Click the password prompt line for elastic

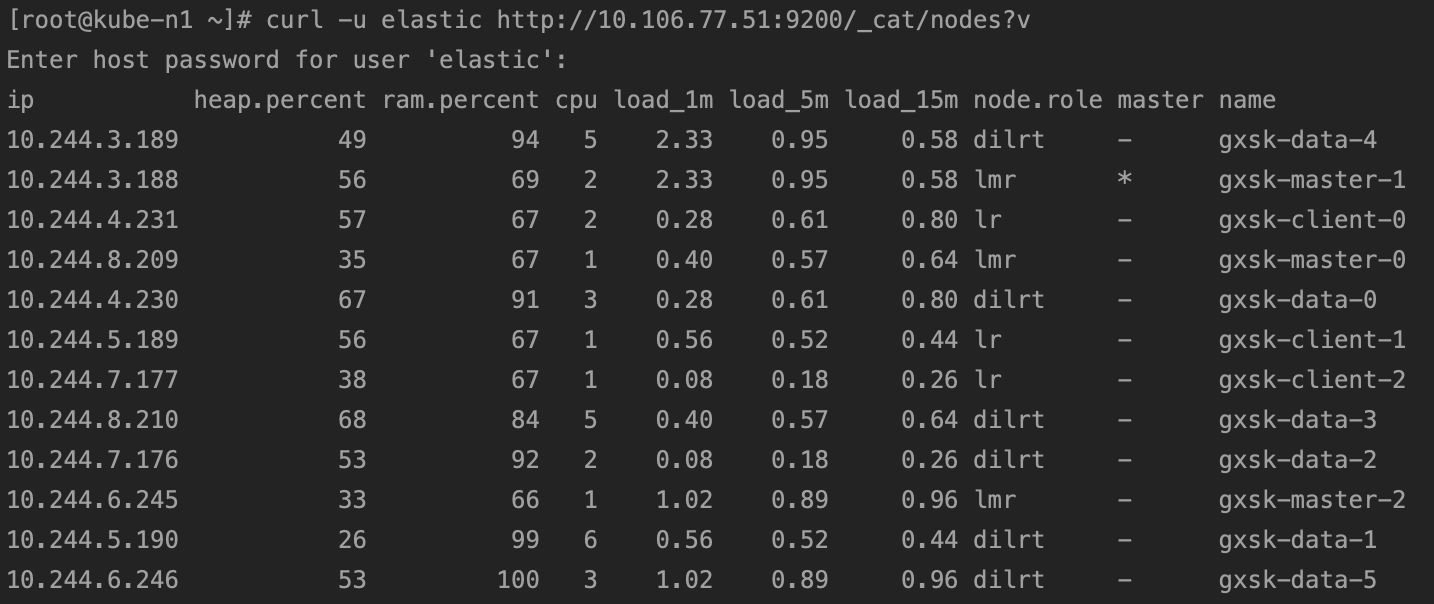pos(287,60)
